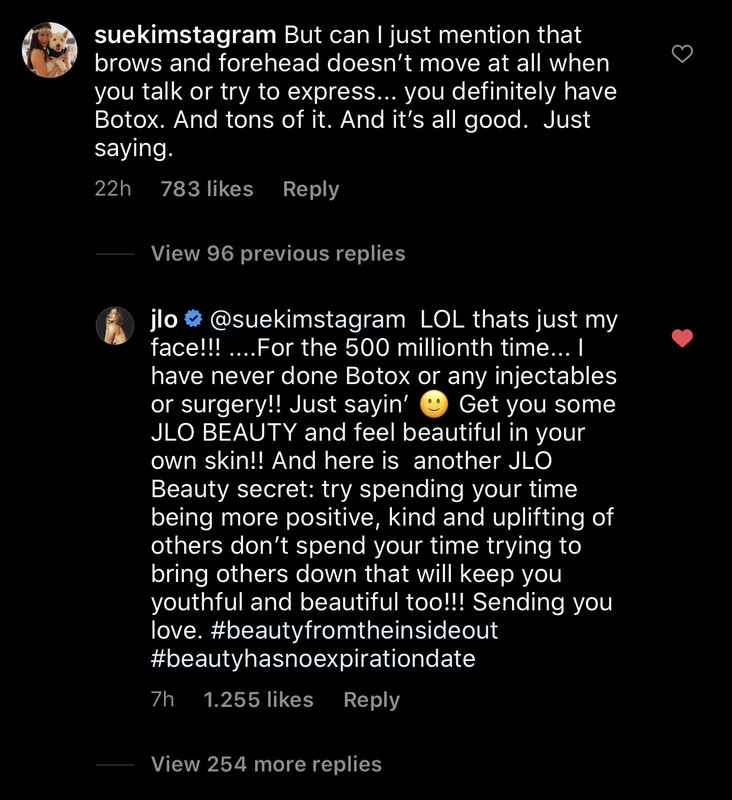Unlike jlo's reply using the red heart
Image resolution: width=732 pixels, height=800 pixels.
pos(682,339)
